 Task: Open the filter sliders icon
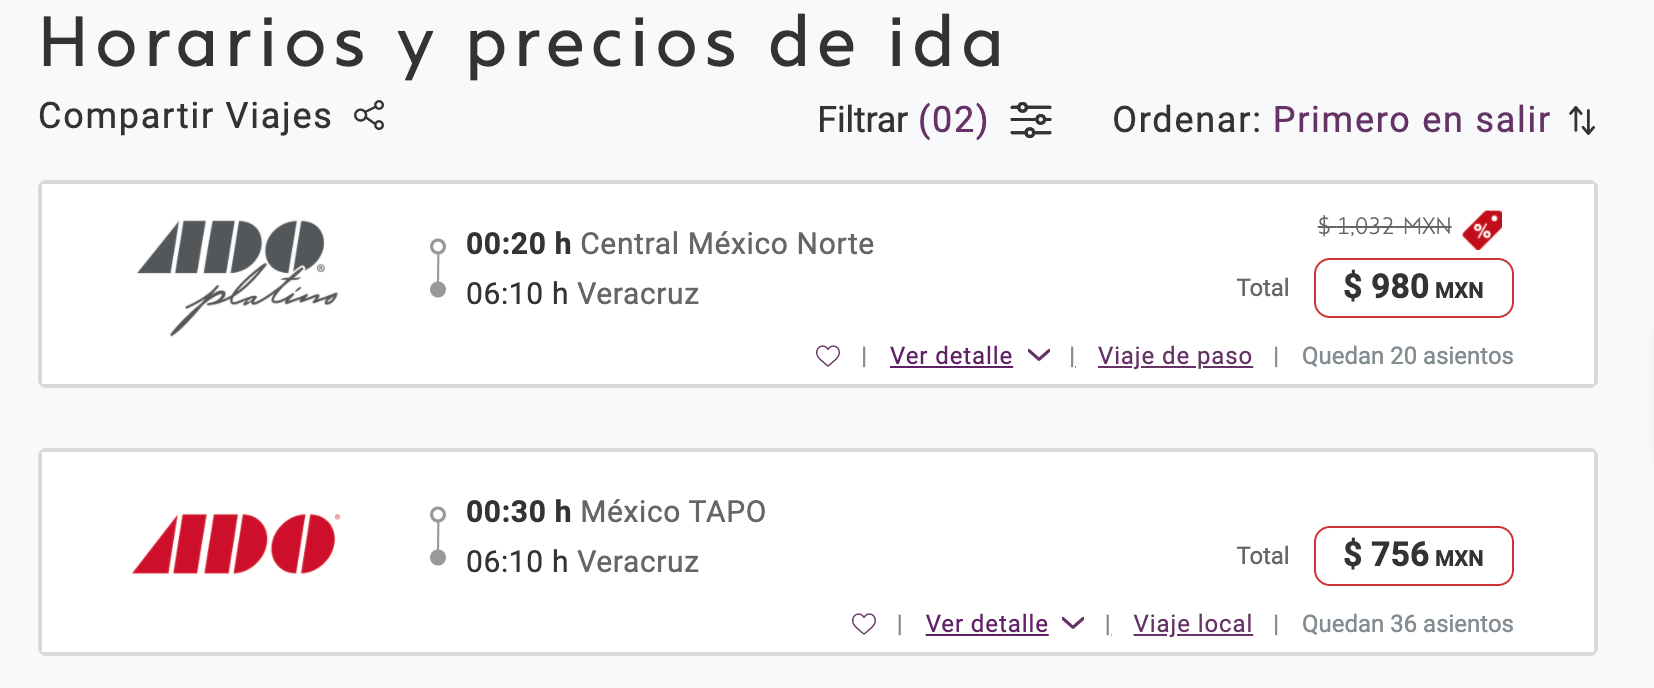pyautogui.click(x=1030, y=120)
